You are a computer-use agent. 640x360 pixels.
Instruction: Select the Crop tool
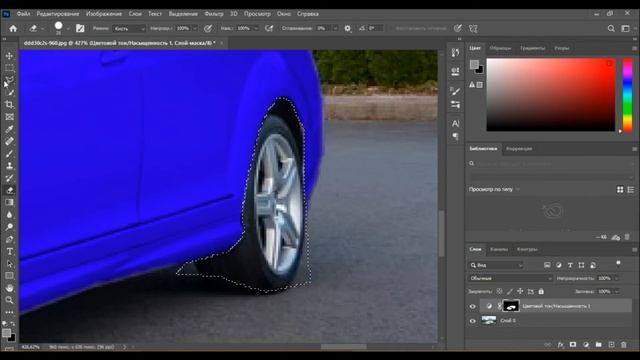coord(9,104)
